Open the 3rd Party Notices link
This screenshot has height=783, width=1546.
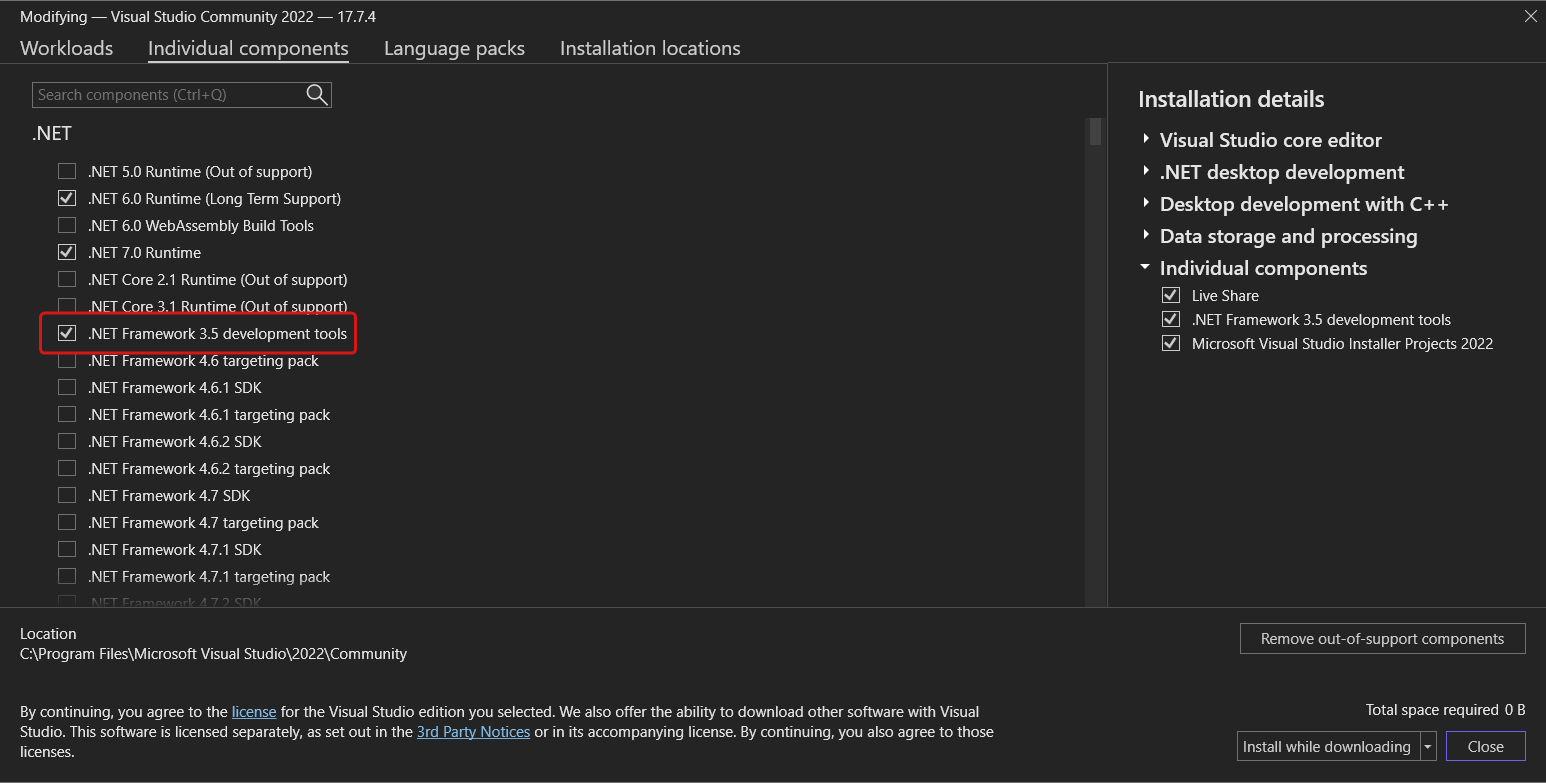tap(473, 732)
